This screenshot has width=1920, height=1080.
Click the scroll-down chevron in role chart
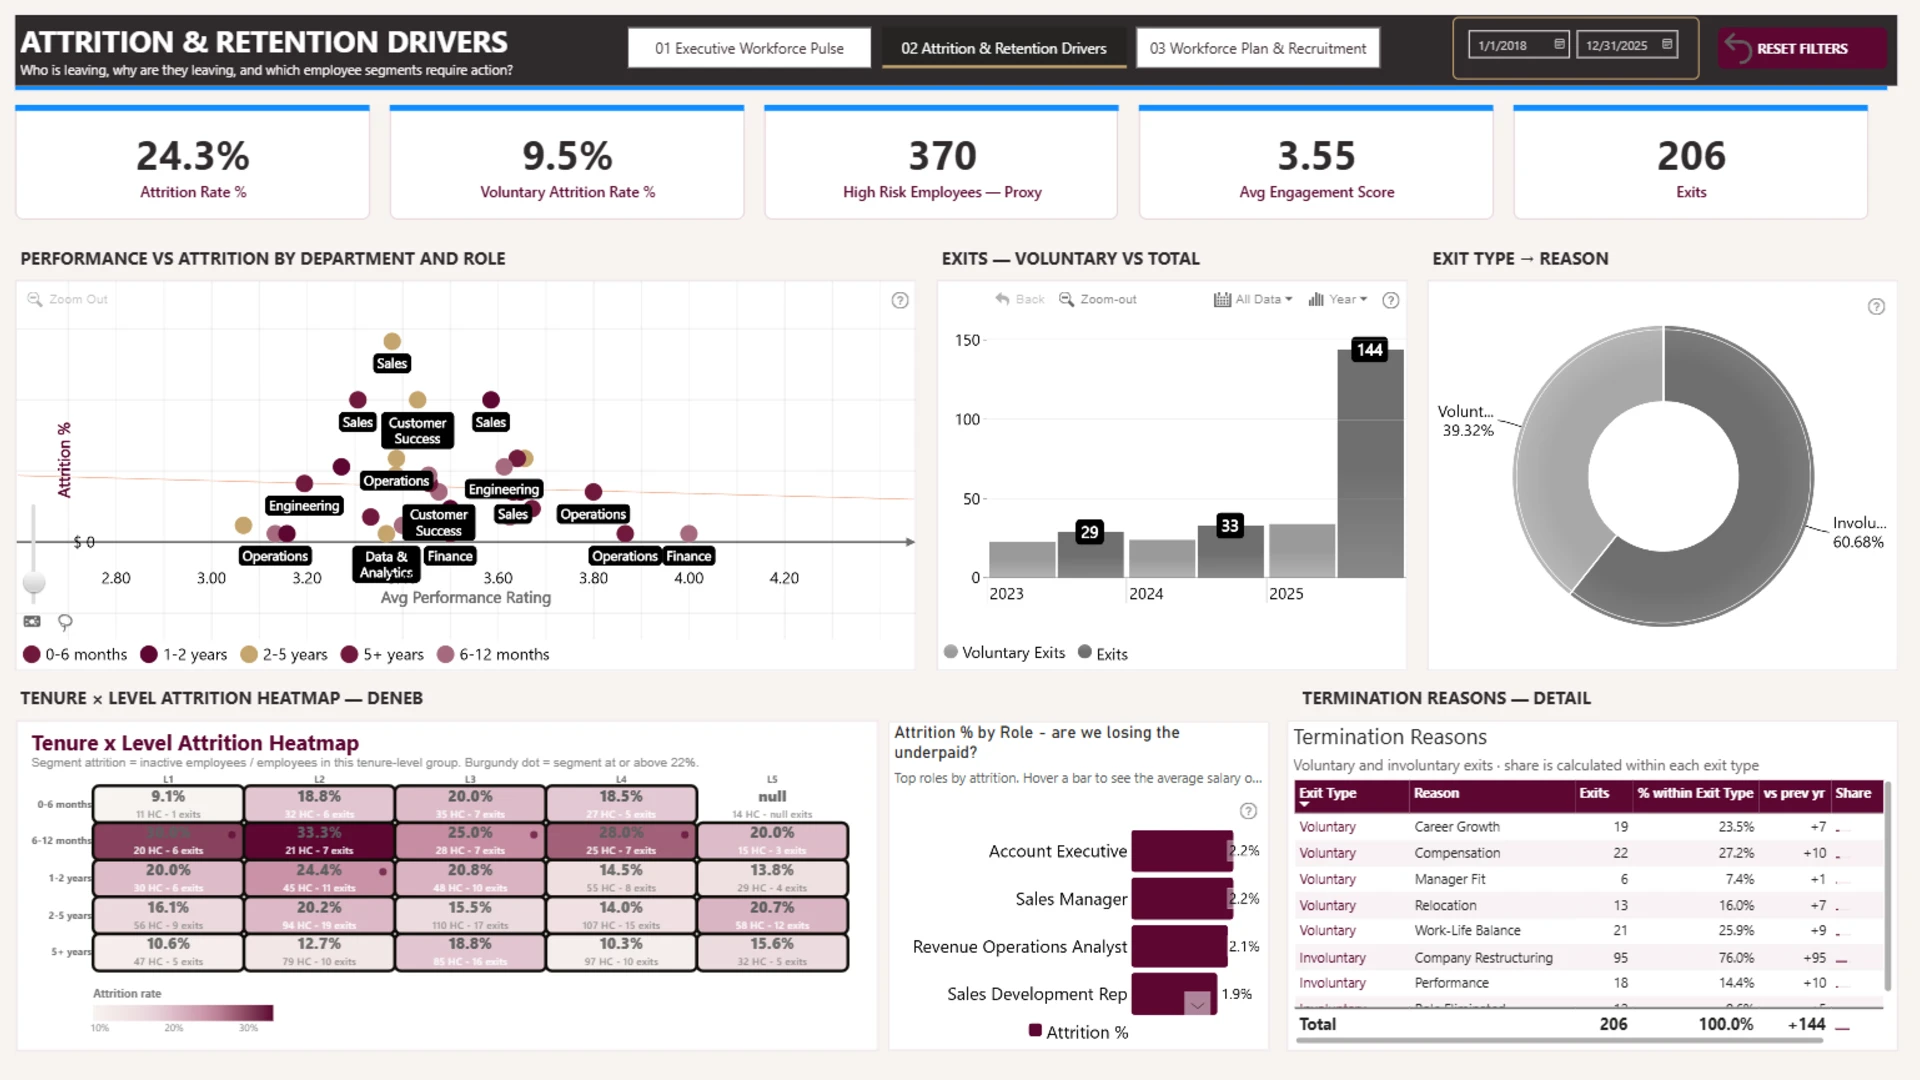click(x=1197, y=1004)
